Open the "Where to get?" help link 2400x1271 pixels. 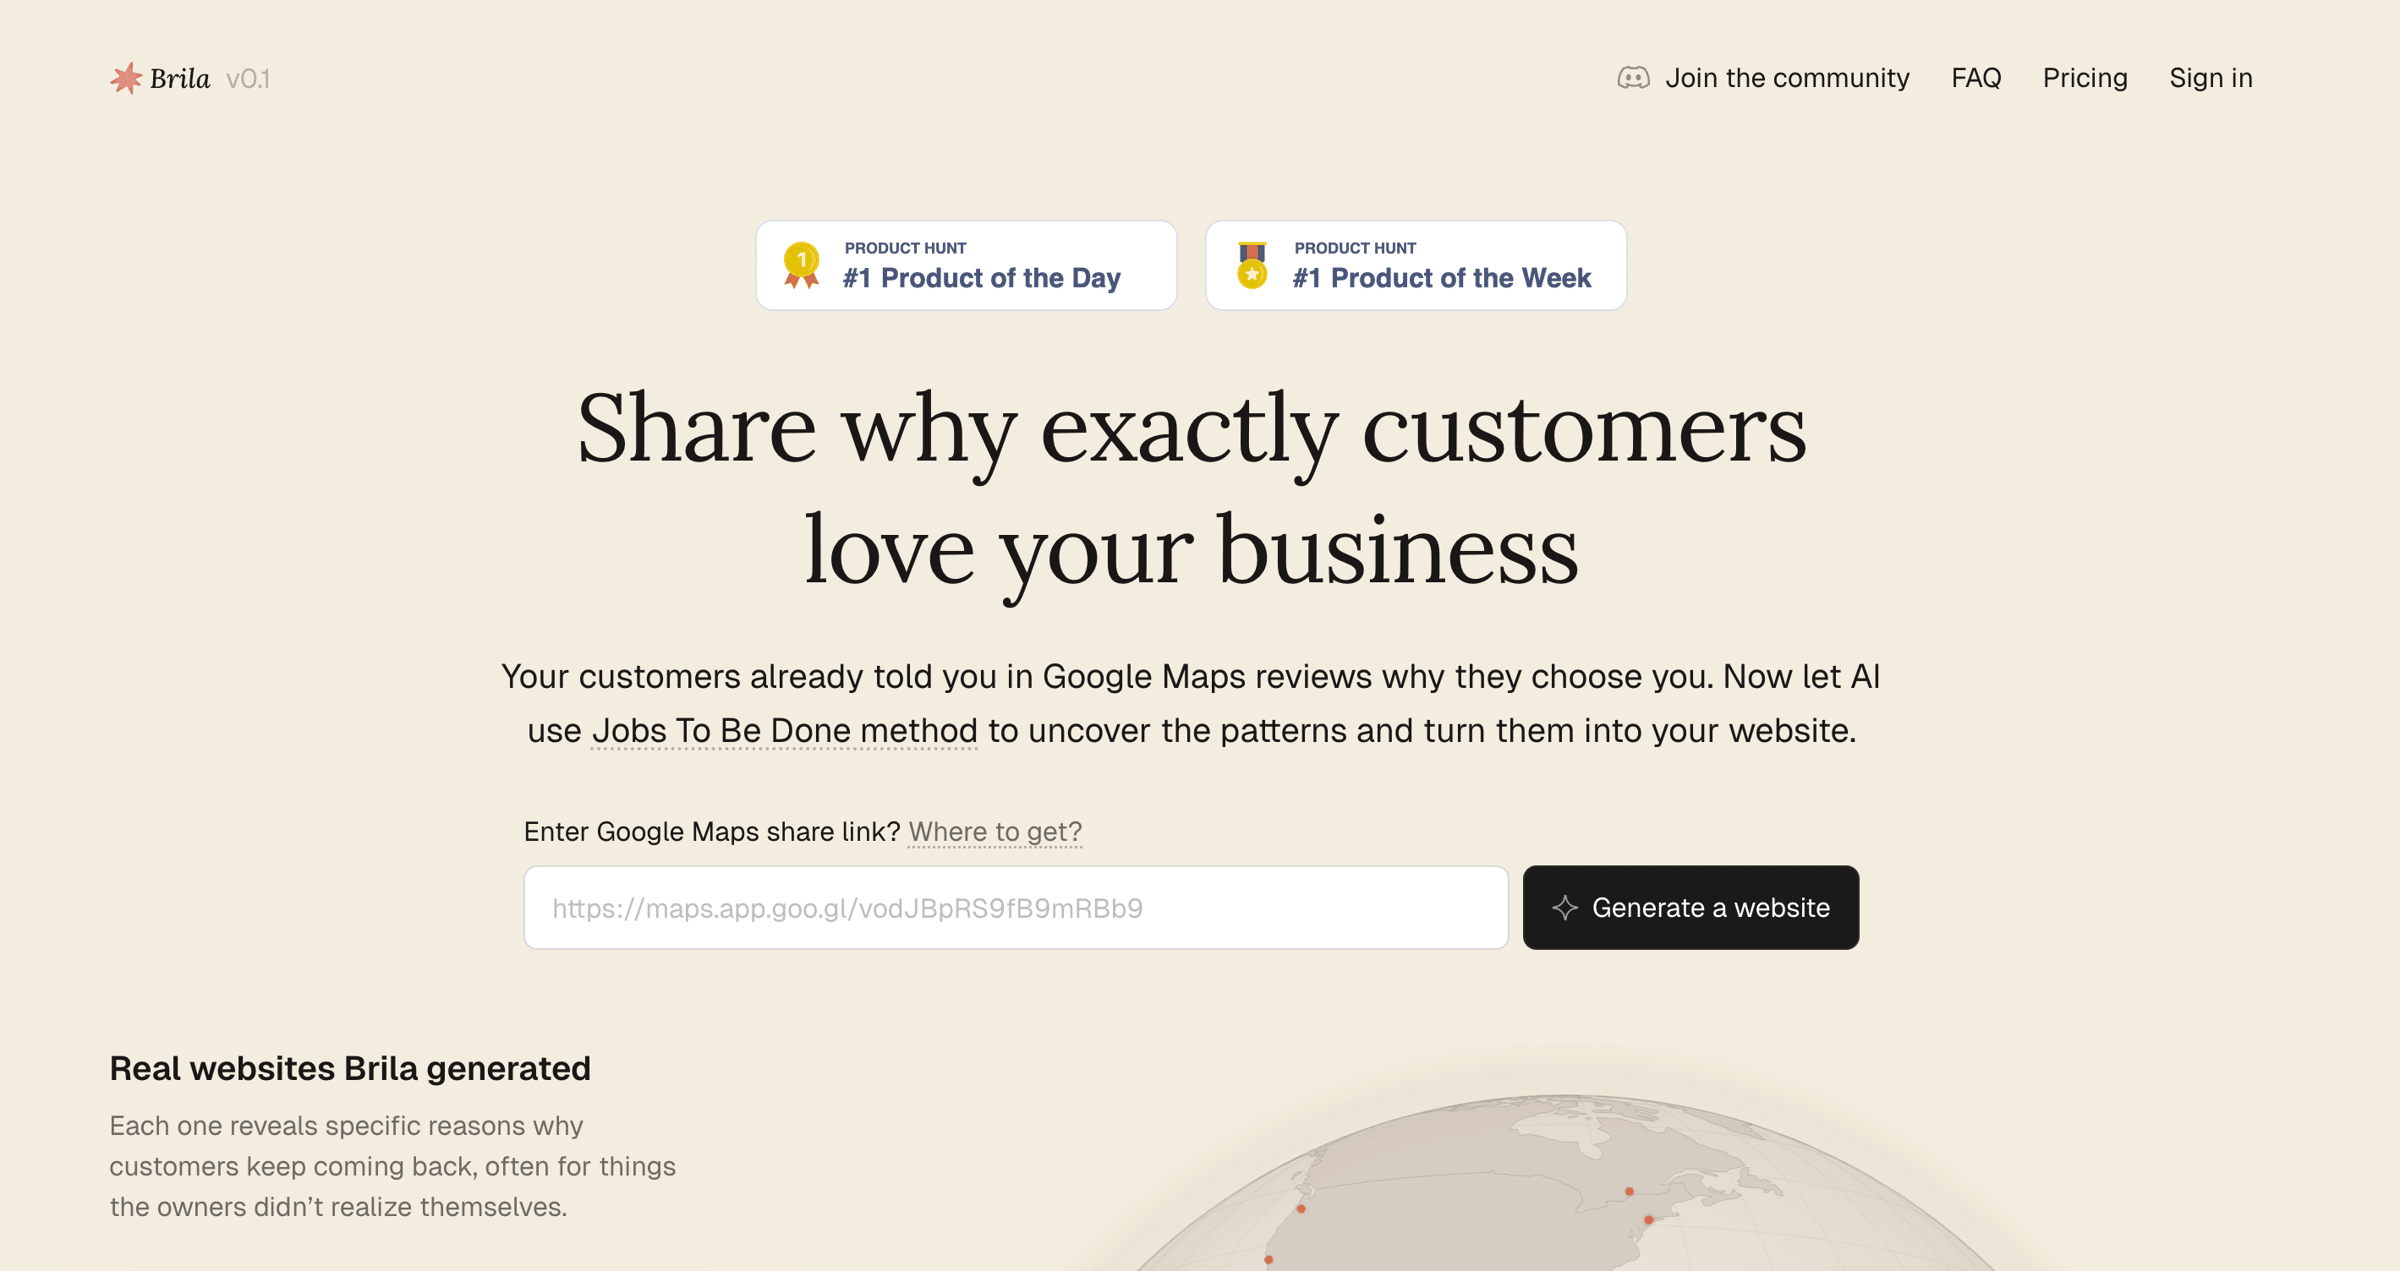click(995, 832)
